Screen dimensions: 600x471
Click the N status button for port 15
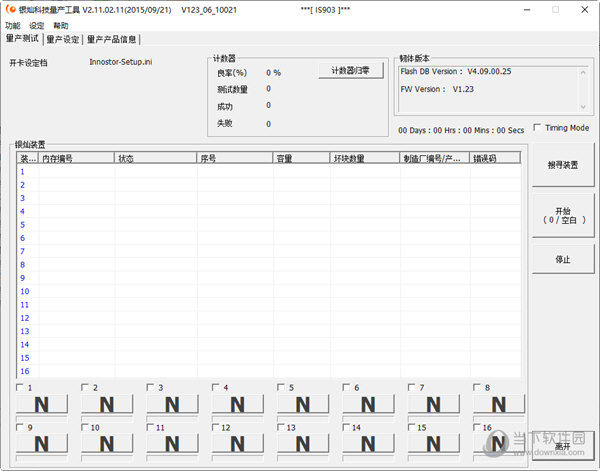click(434, 444)
